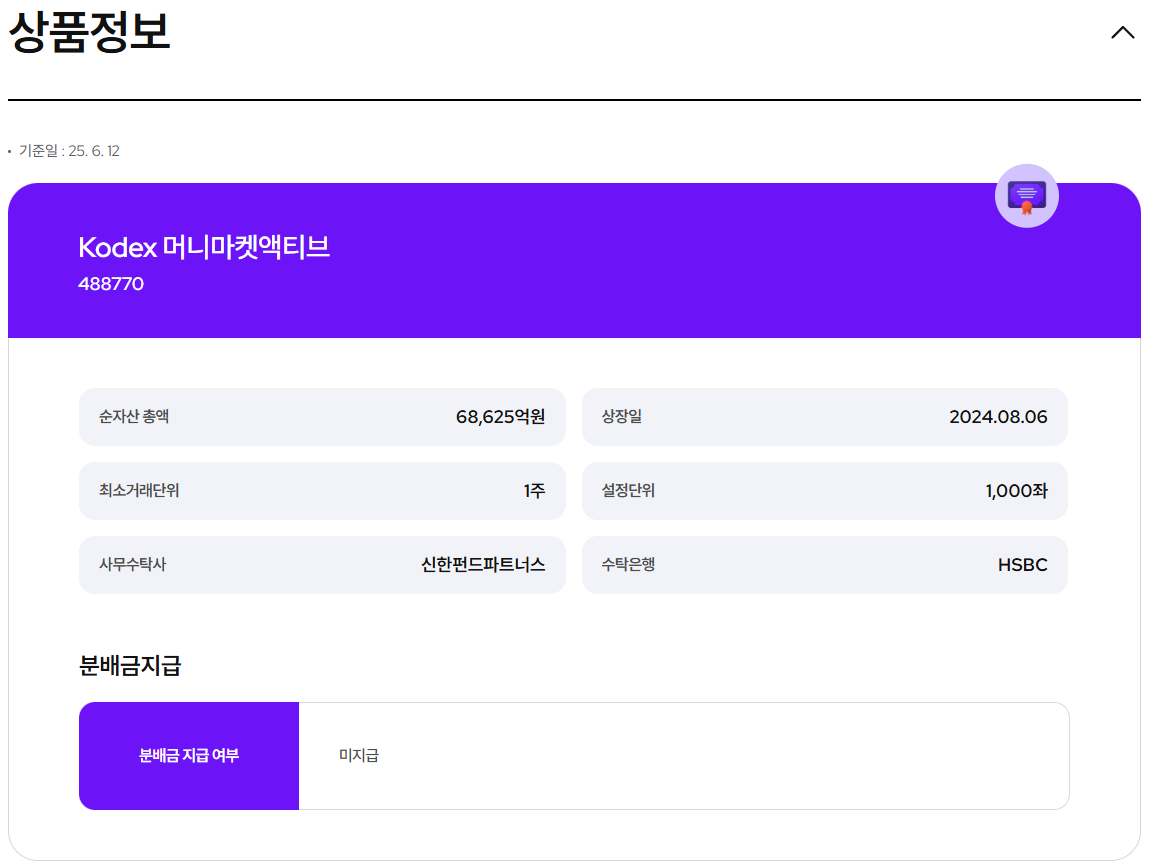The width and height of the screenshot is (1156, 867).
Task: Select the 상장일 information card
Action: click(x=824, y=416)
